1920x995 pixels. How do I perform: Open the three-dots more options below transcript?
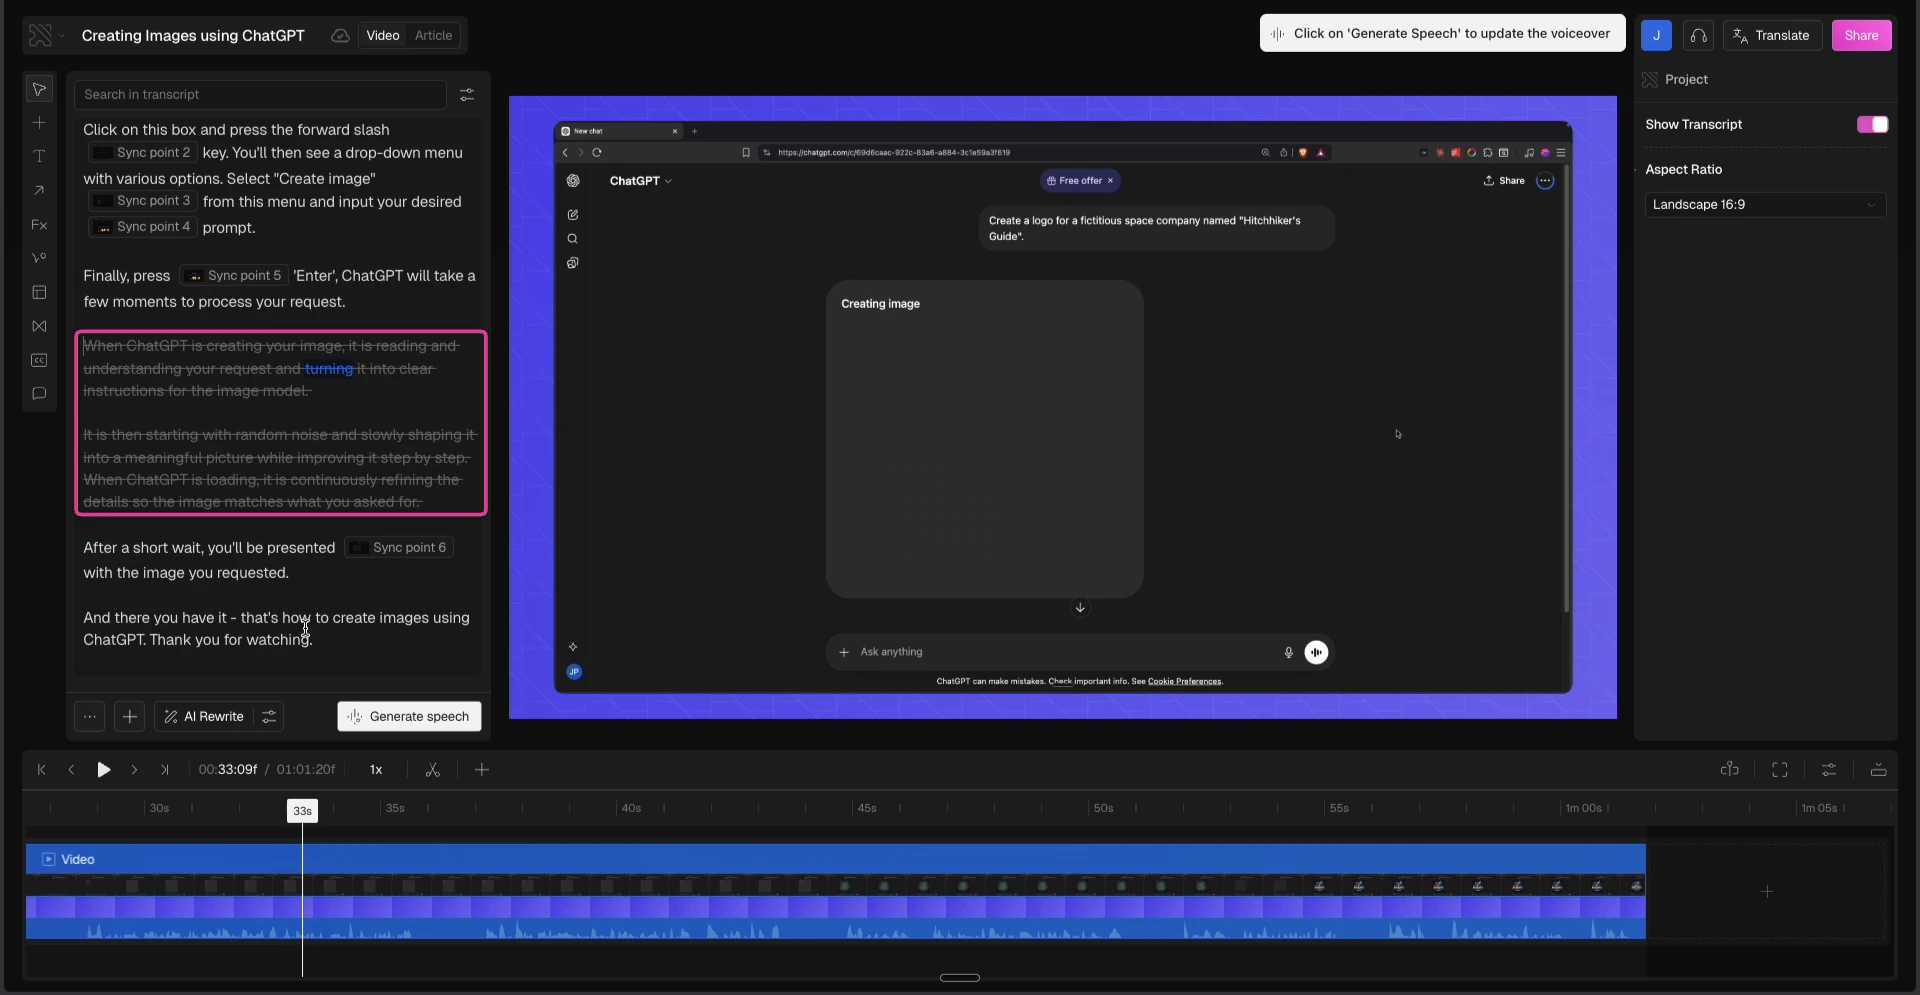click(90, 717)
